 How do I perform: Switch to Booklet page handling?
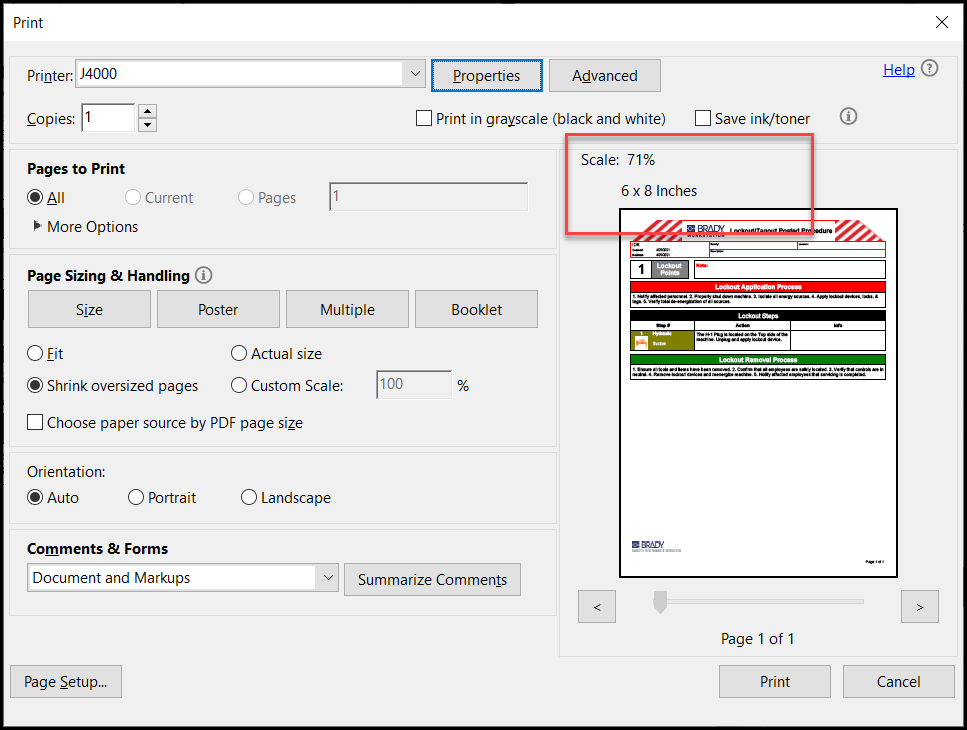(x=476, y=310)
